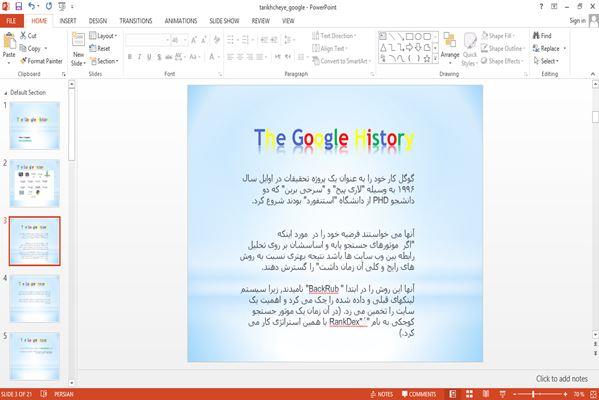Toggle Italic formatting
Screen dimensions: 599x400
click(139, 57)
